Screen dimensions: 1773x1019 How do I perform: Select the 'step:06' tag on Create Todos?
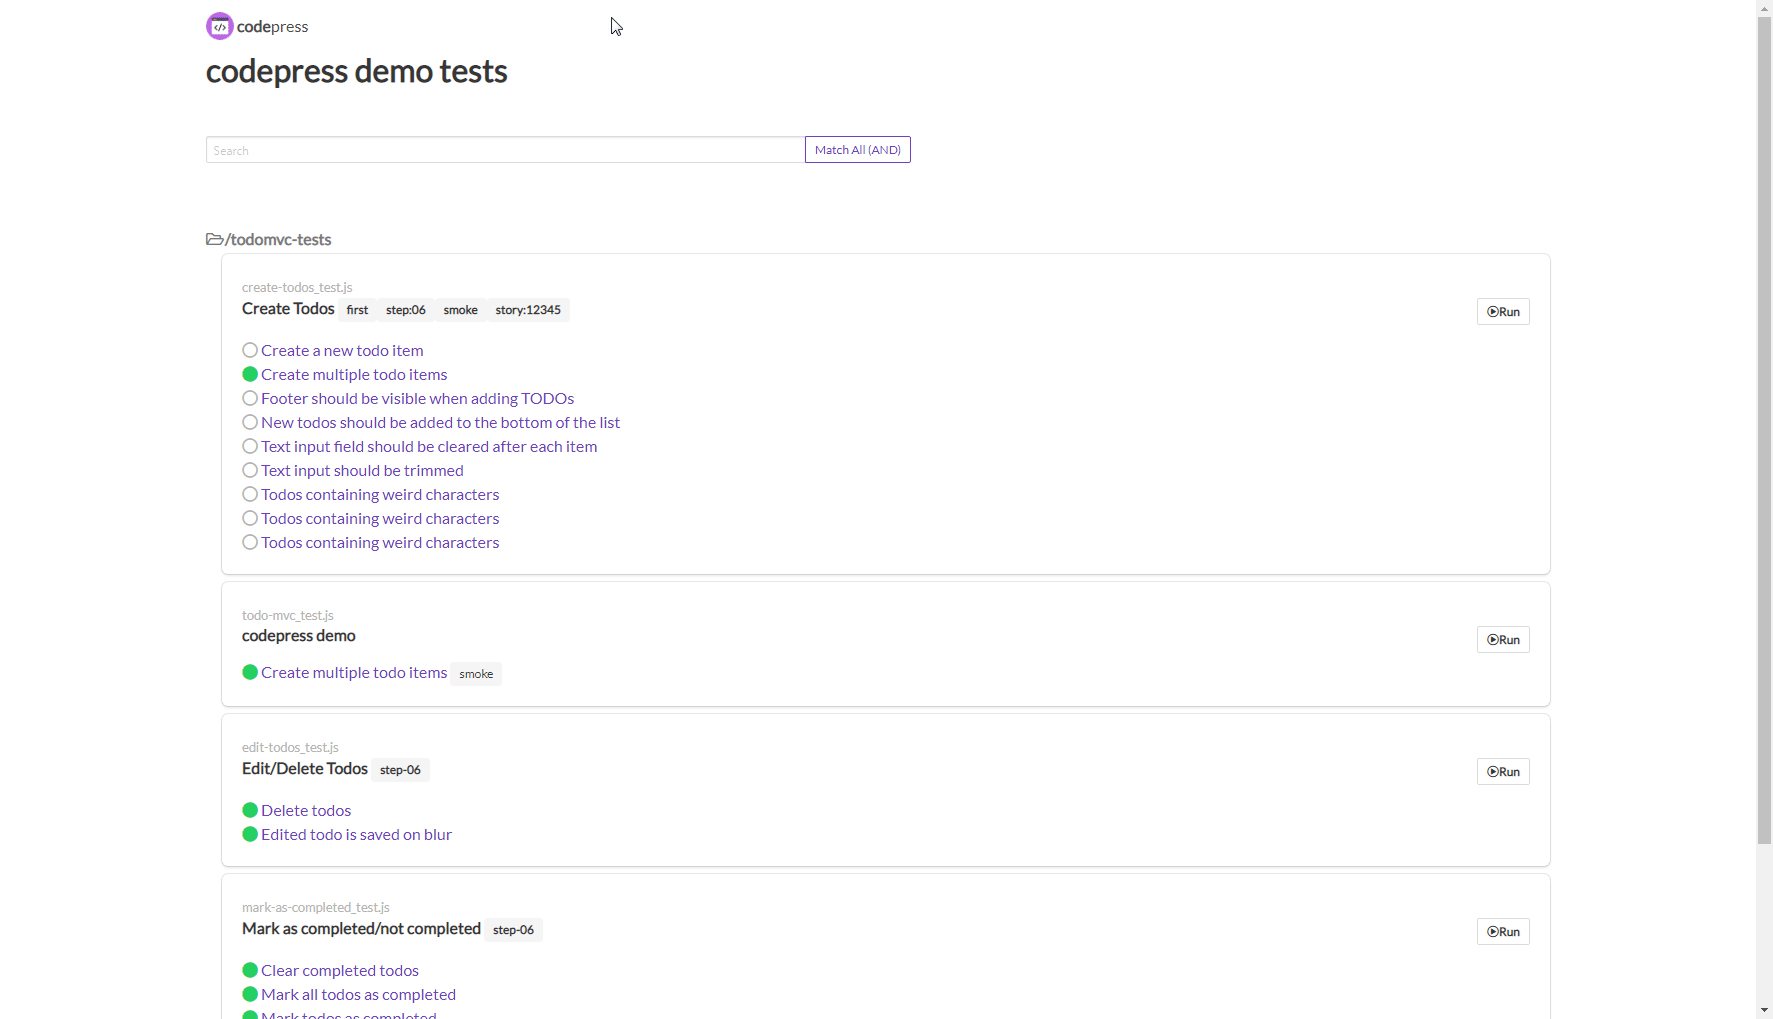pos(406,310)
